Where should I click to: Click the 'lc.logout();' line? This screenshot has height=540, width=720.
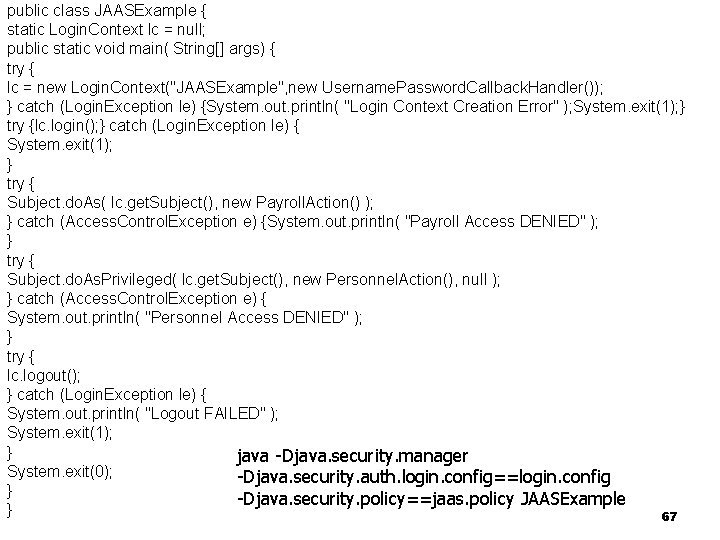pos(44,376)
